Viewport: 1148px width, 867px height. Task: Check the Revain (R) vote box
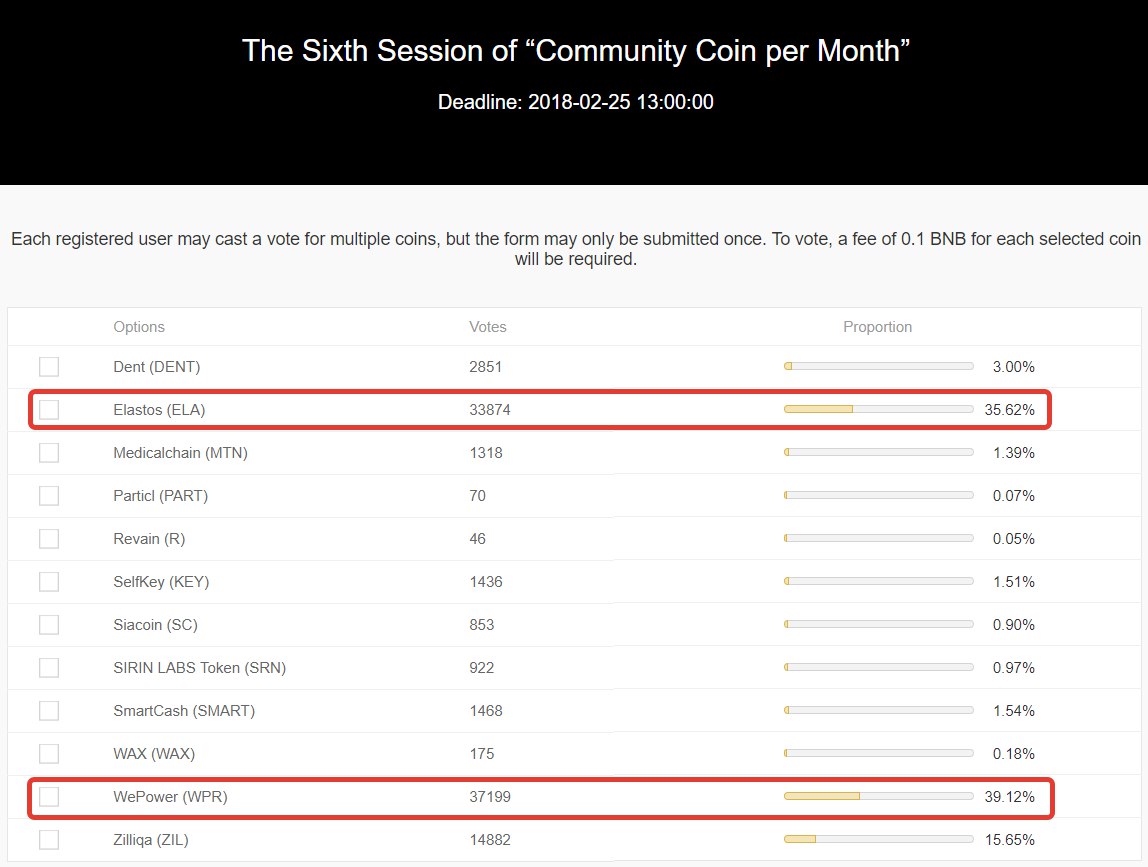(x=49, y=539)
